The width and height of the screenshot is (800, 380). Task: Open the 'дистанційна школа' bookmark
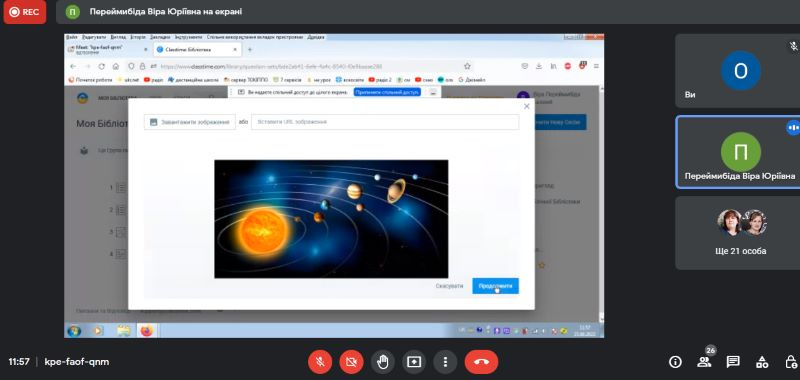194,80
